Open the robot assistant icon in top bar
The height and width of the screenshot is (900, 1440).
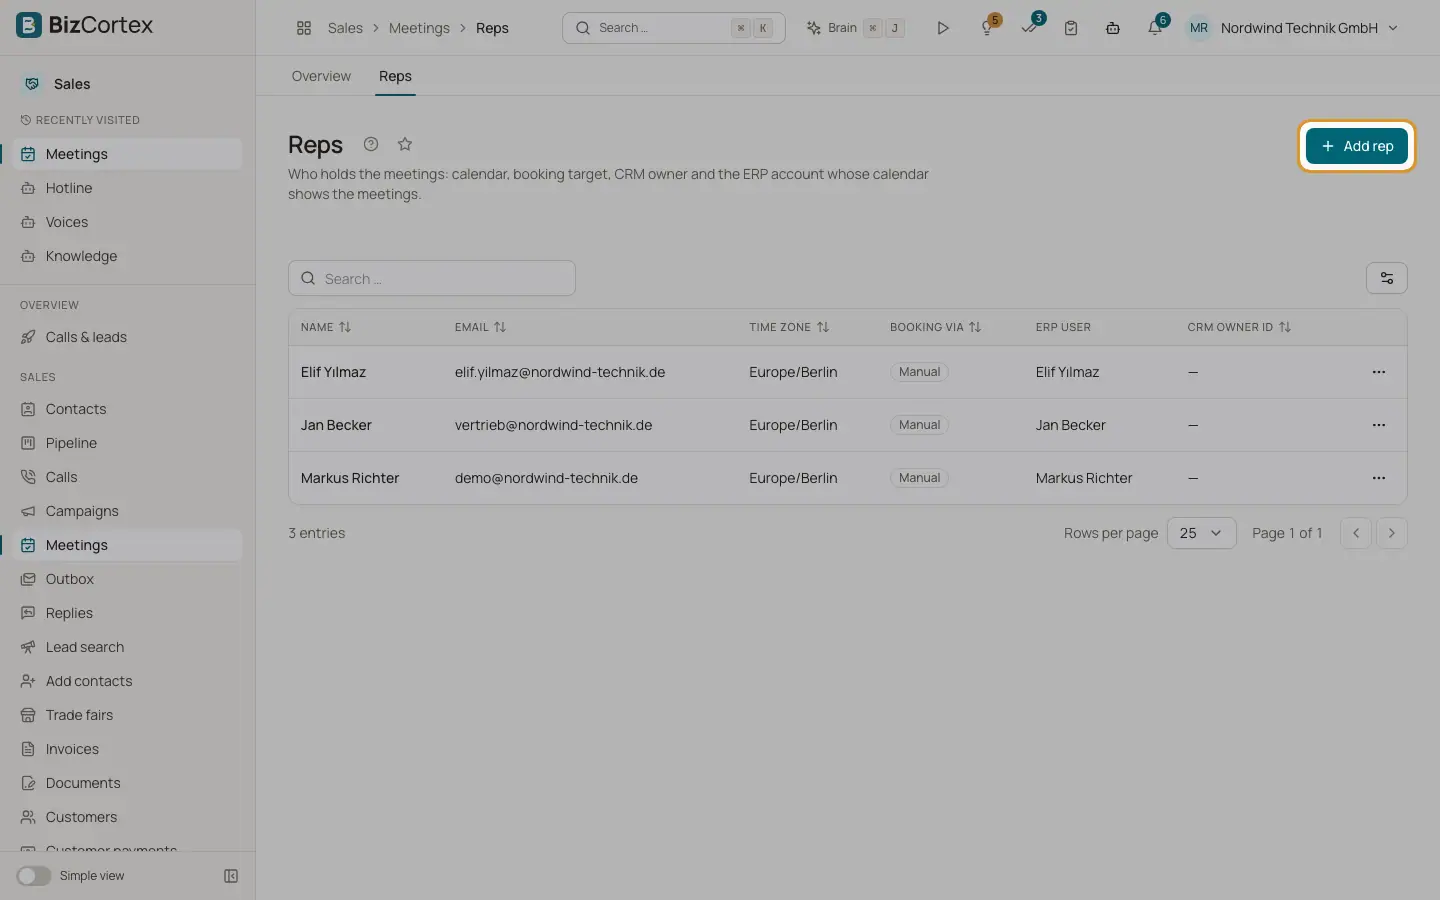(x=1113, y=28)
